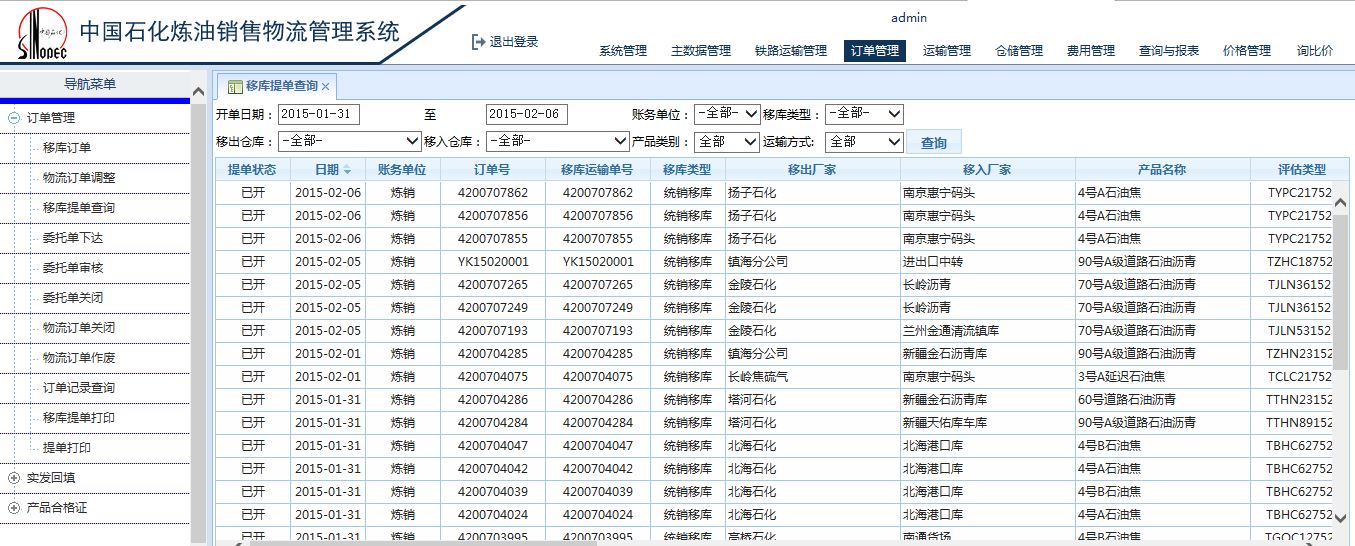Select 移库提单打印 in navigation tree

point(79,418)
